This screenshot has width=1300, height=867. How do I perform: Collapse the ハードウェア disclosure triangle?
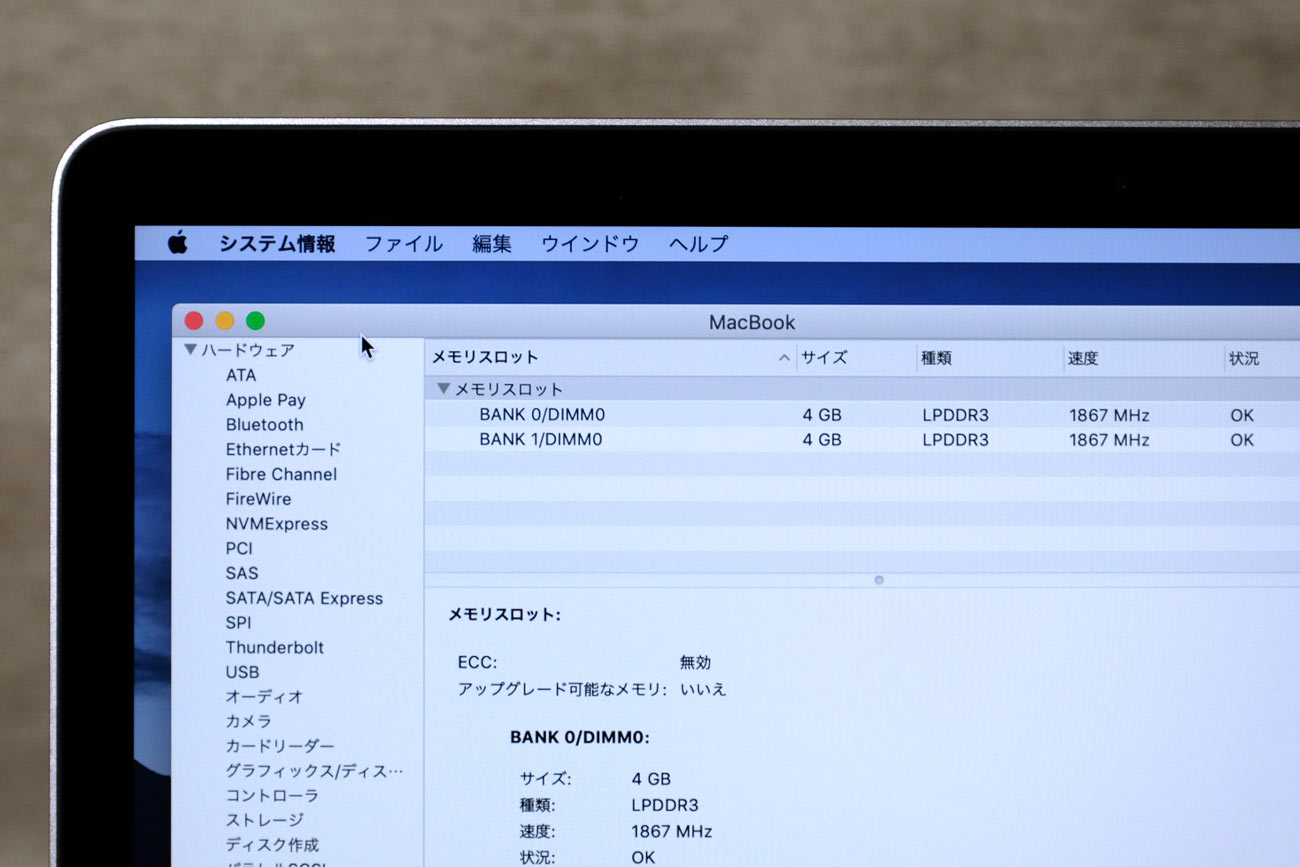click(190, 349)
